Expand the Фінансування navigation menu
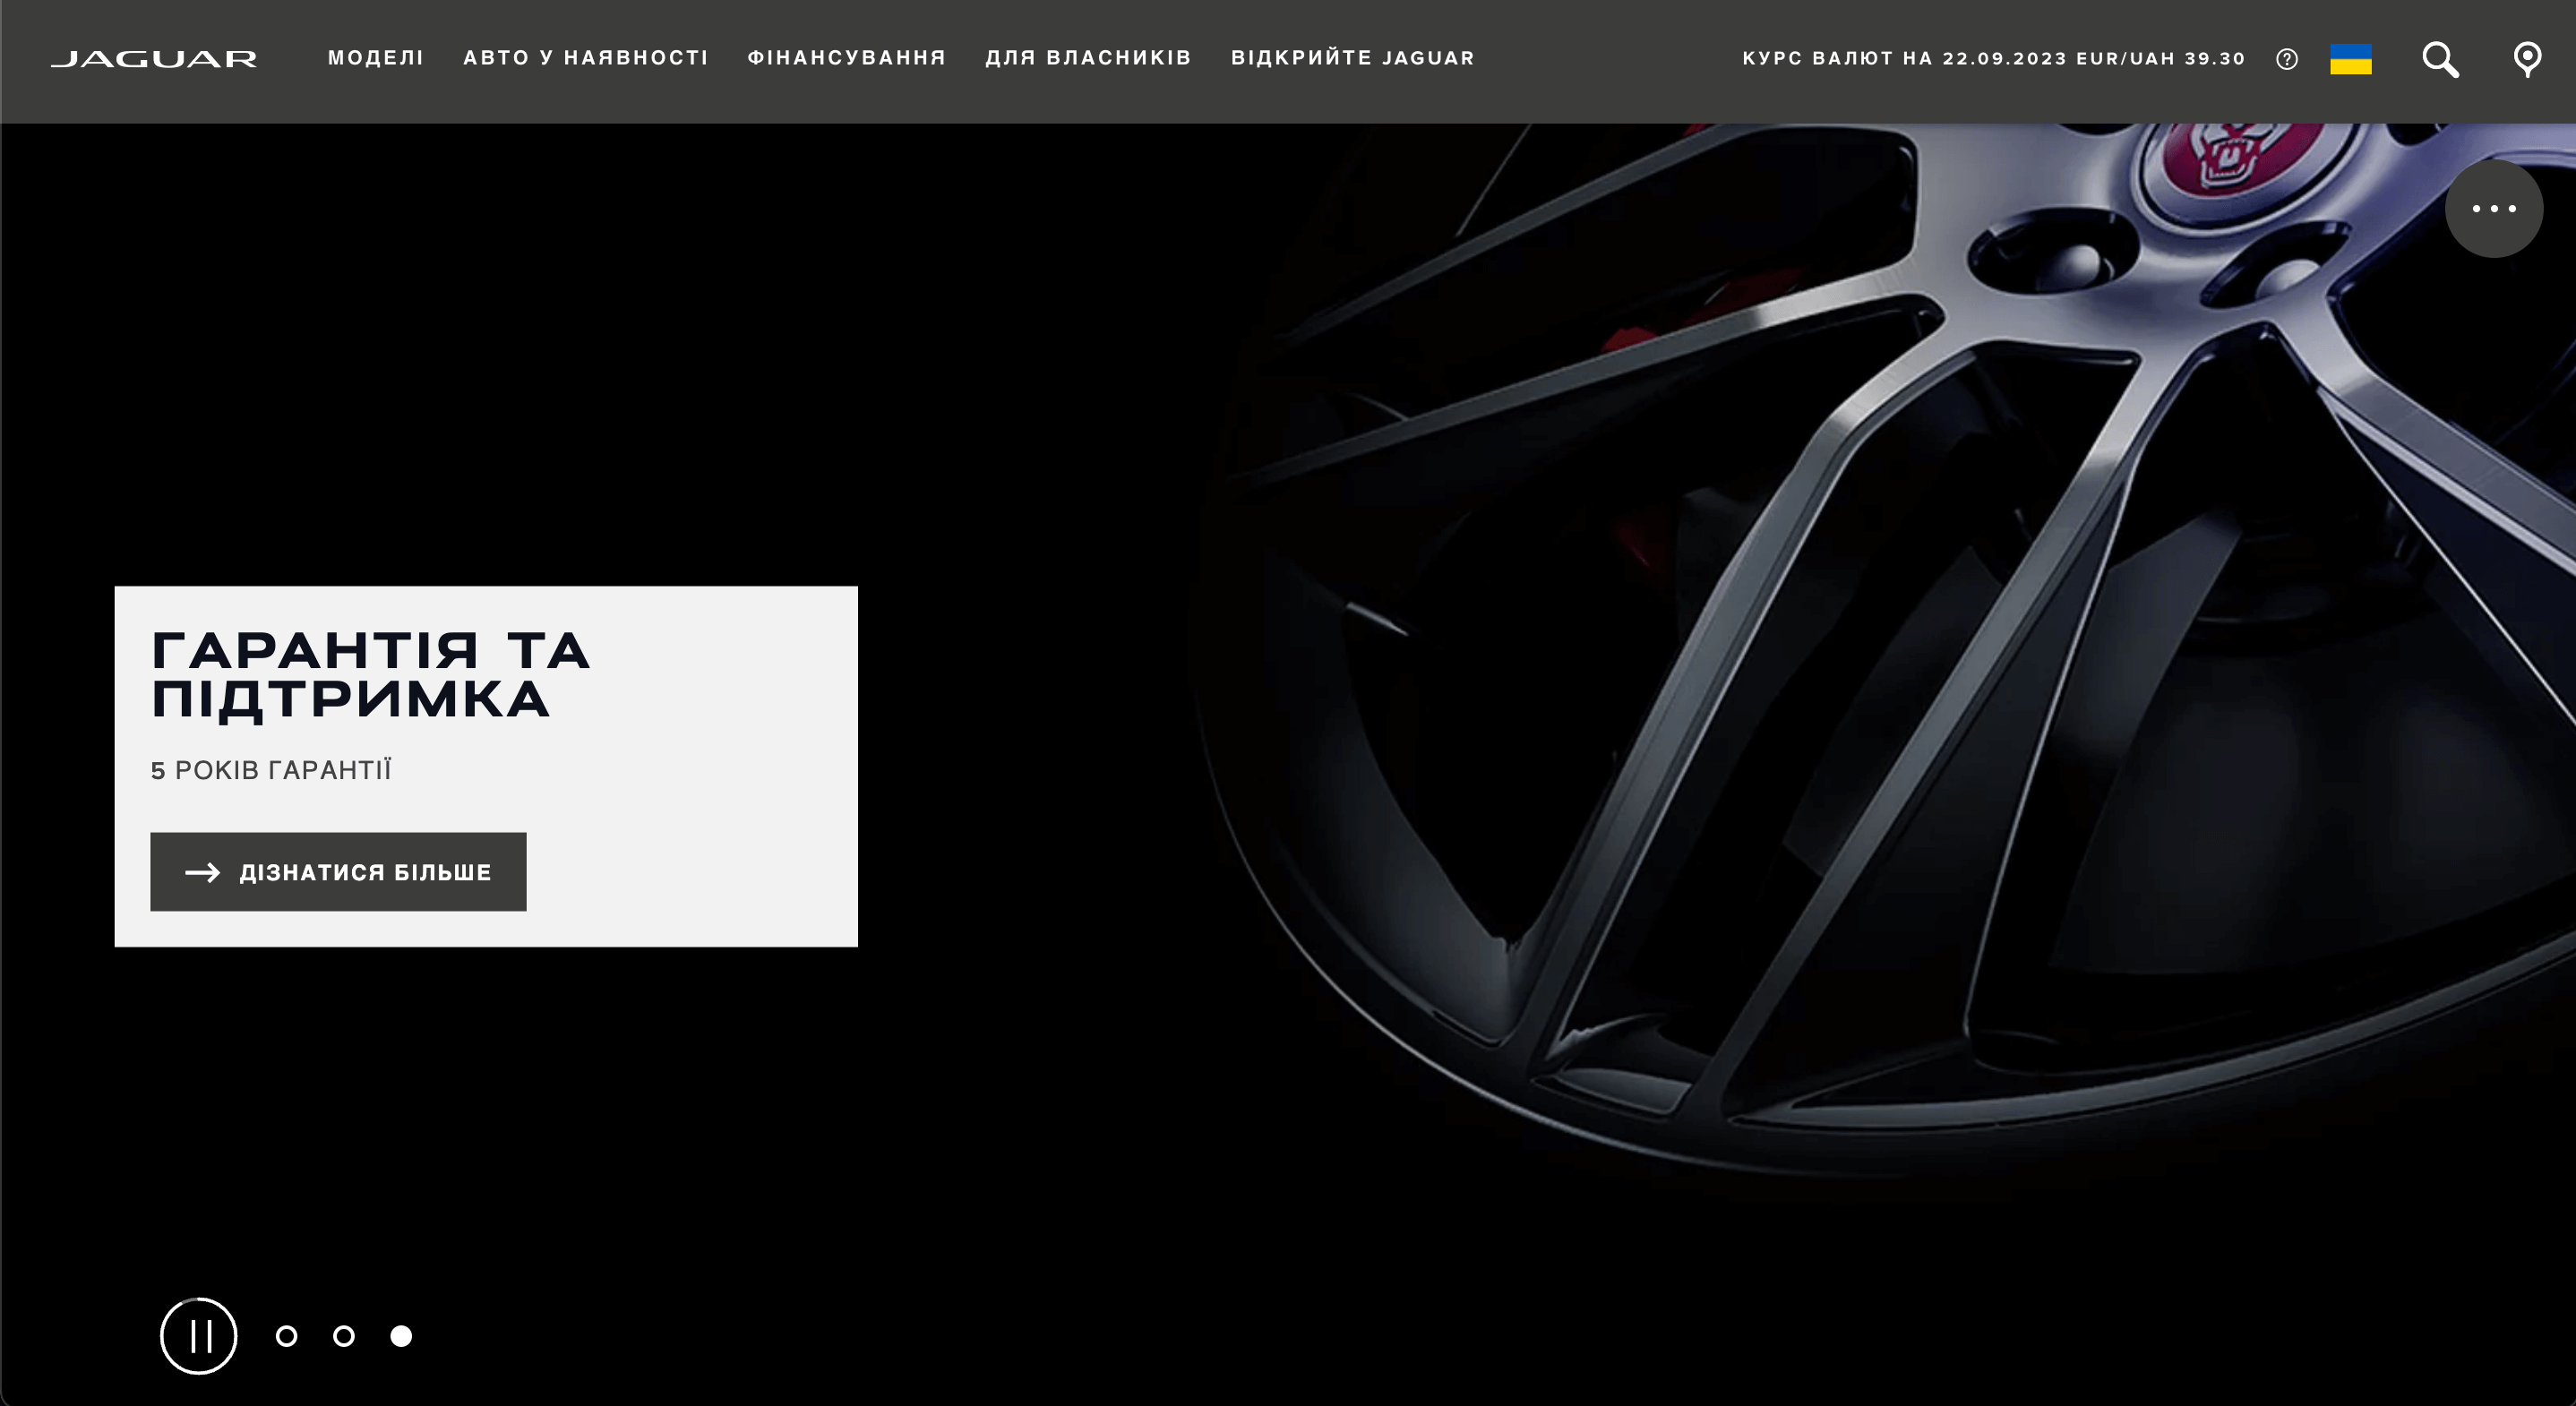 coord(846,58)
